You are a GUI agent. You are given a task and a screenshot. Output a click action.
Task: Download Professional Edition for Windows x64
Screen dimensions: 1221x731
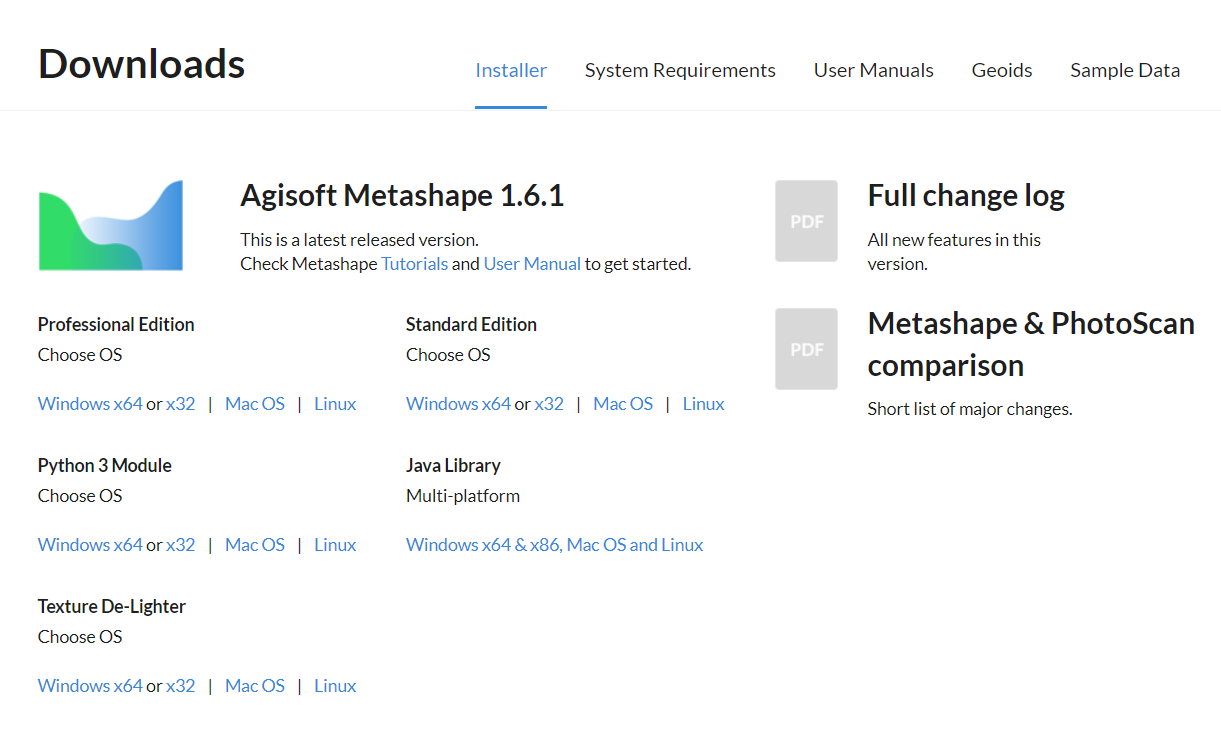tap(90, 404)
